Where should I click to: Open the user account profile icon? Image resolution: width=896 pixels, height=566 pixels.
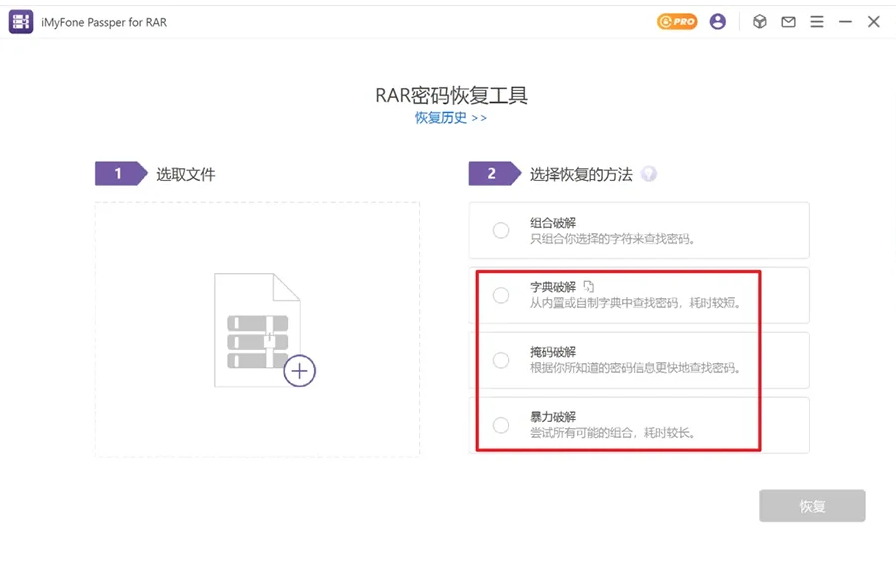[x=718, y=21]
